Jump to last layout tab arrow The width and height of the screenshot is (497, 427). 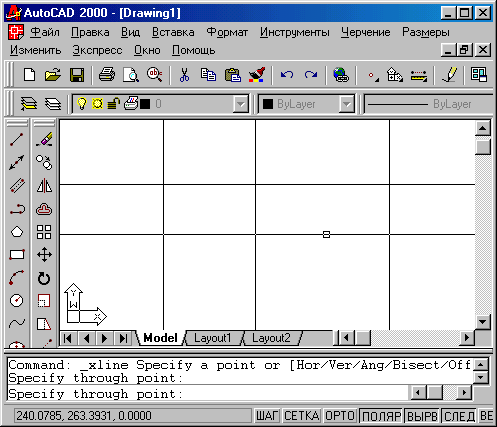[123, 338]
